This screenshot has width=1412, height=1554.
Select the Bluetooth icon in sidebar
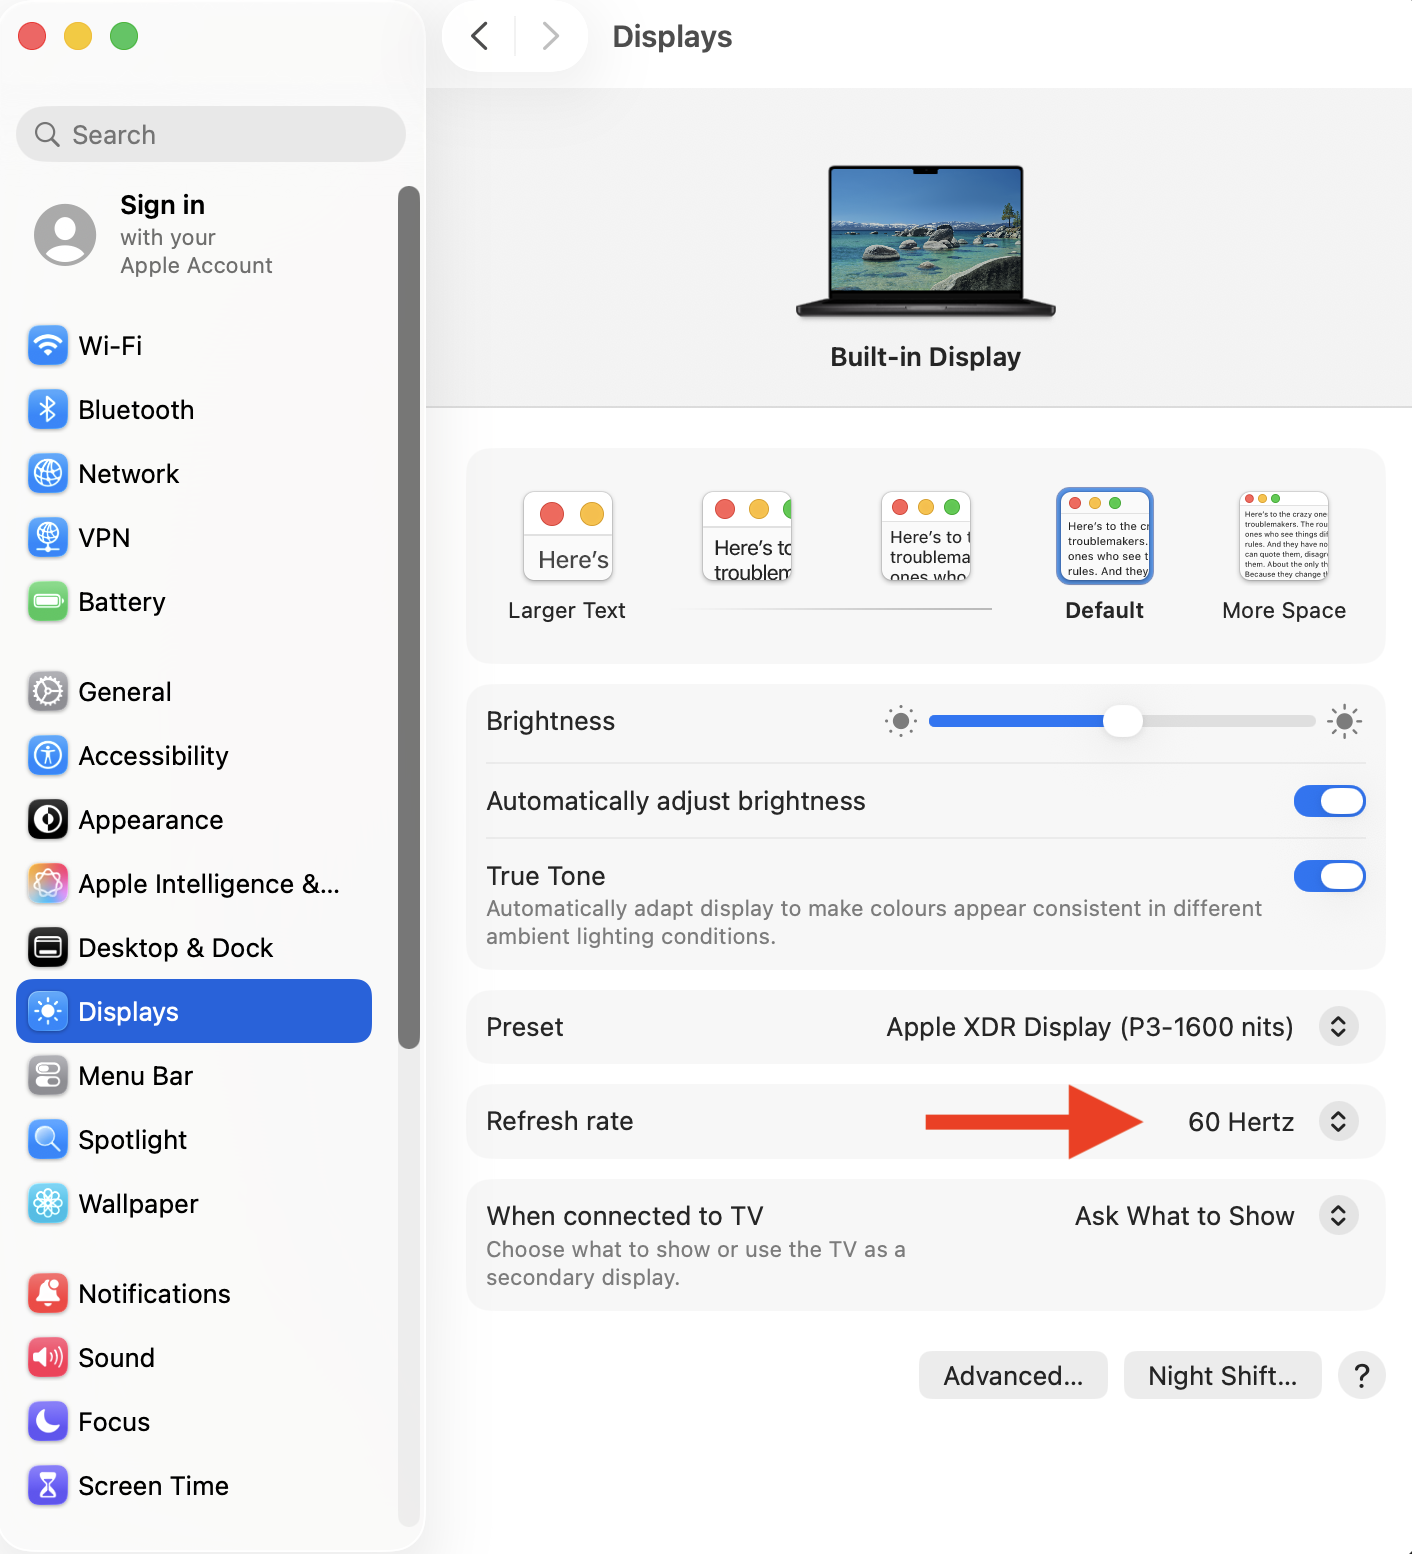tap(48, 410)
